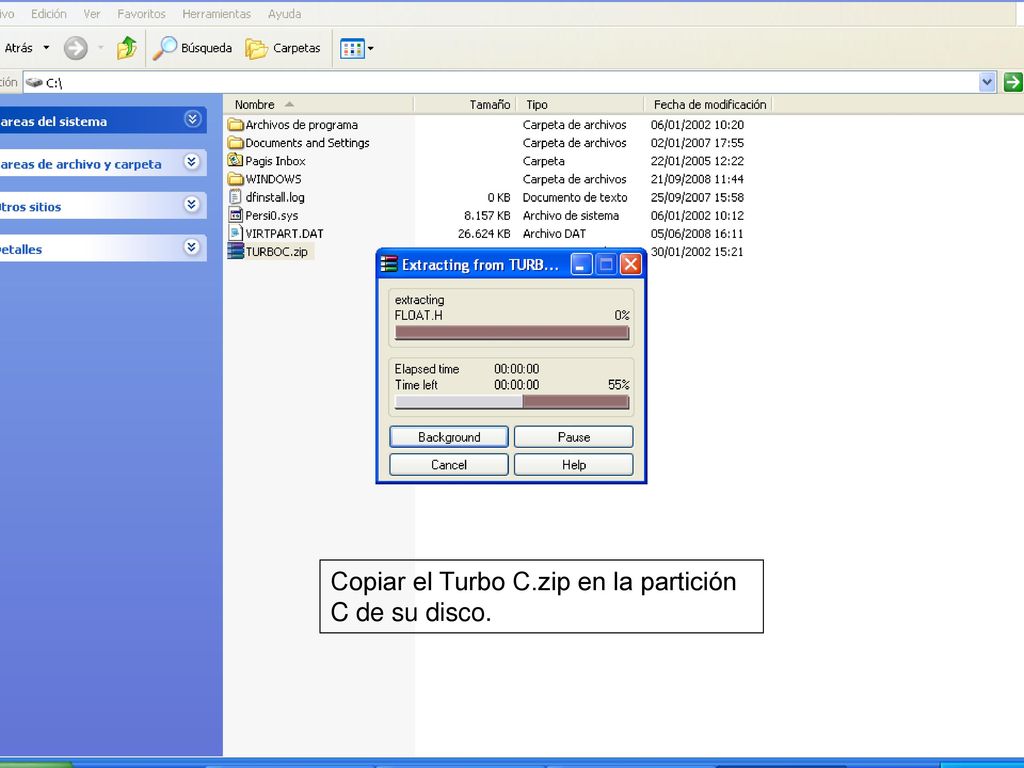The height and width of the screenshot is (768, 1024).
Task: Open the views icon menu
Action: pyautogui.click(x=357, y=48)
